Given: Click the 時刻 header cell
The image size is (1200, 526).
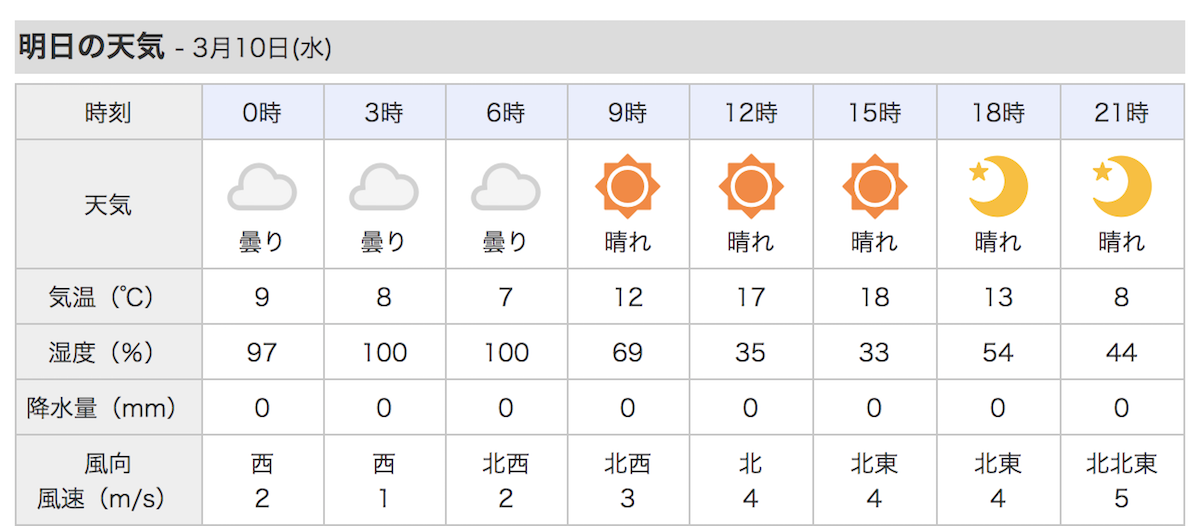Looking at the screenshot, I should point(108,113).
